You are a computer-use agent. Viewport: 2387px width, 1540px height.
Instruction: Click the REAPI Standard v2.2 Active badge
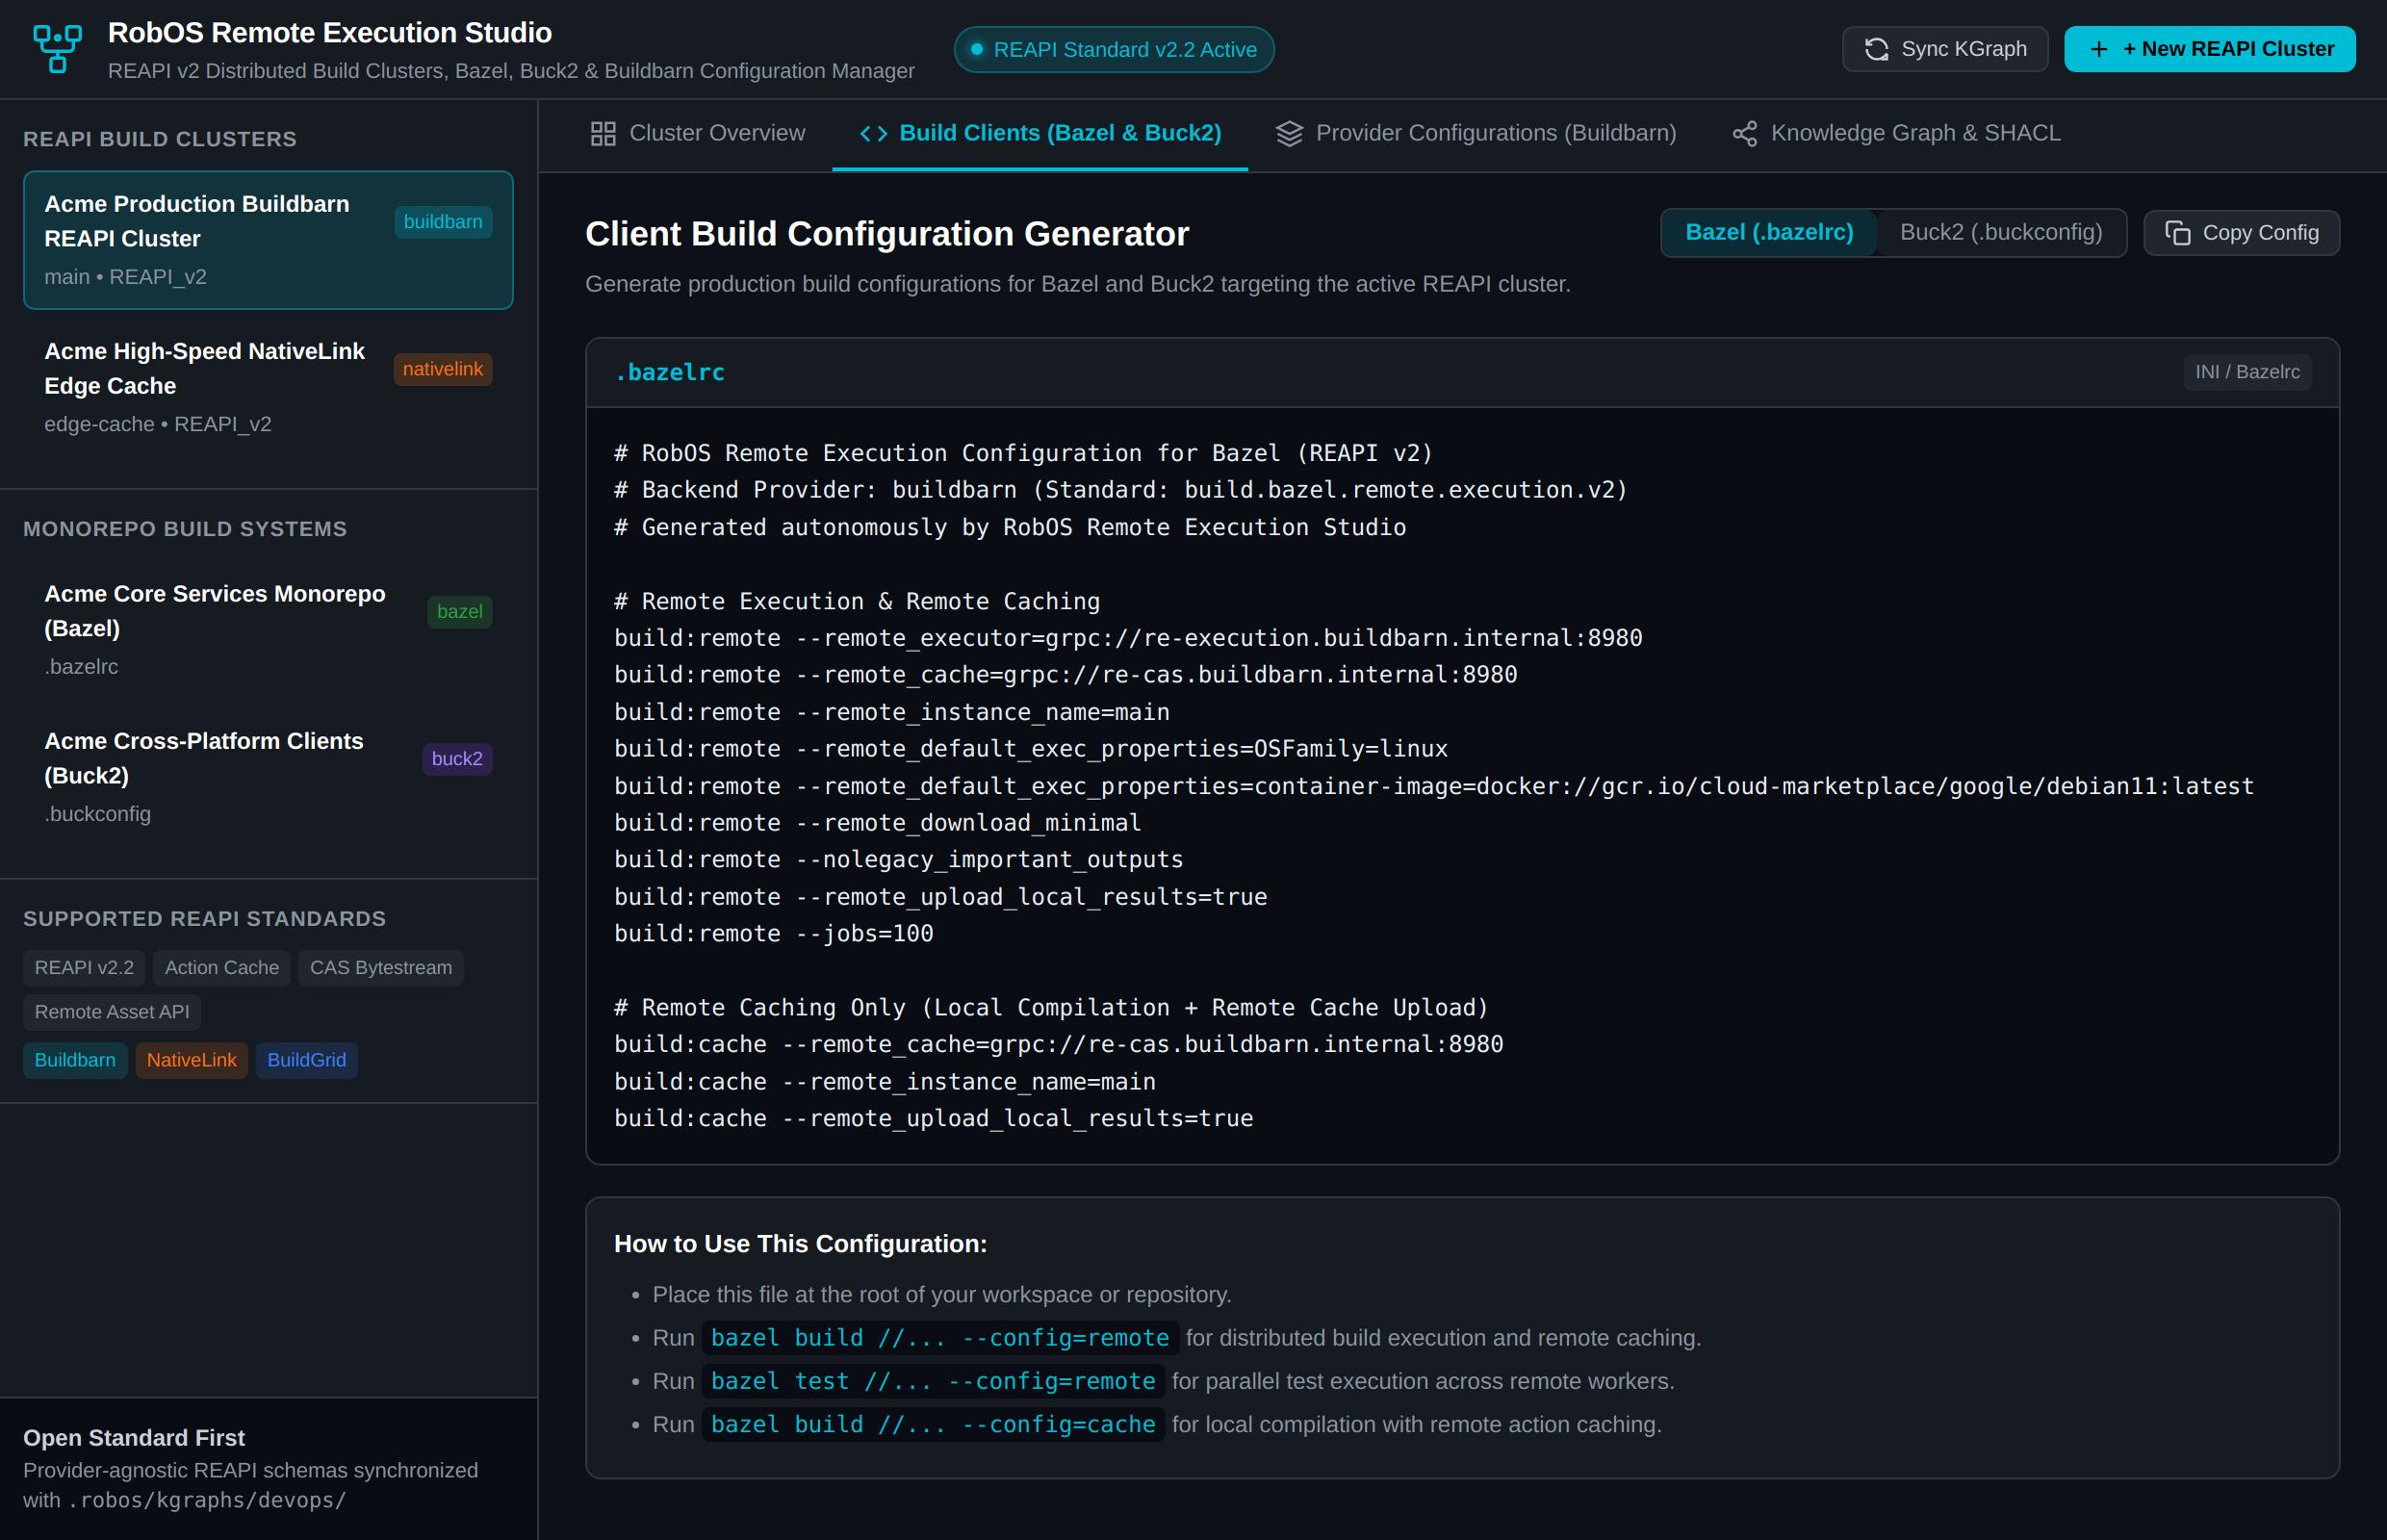click(1113, 49)
